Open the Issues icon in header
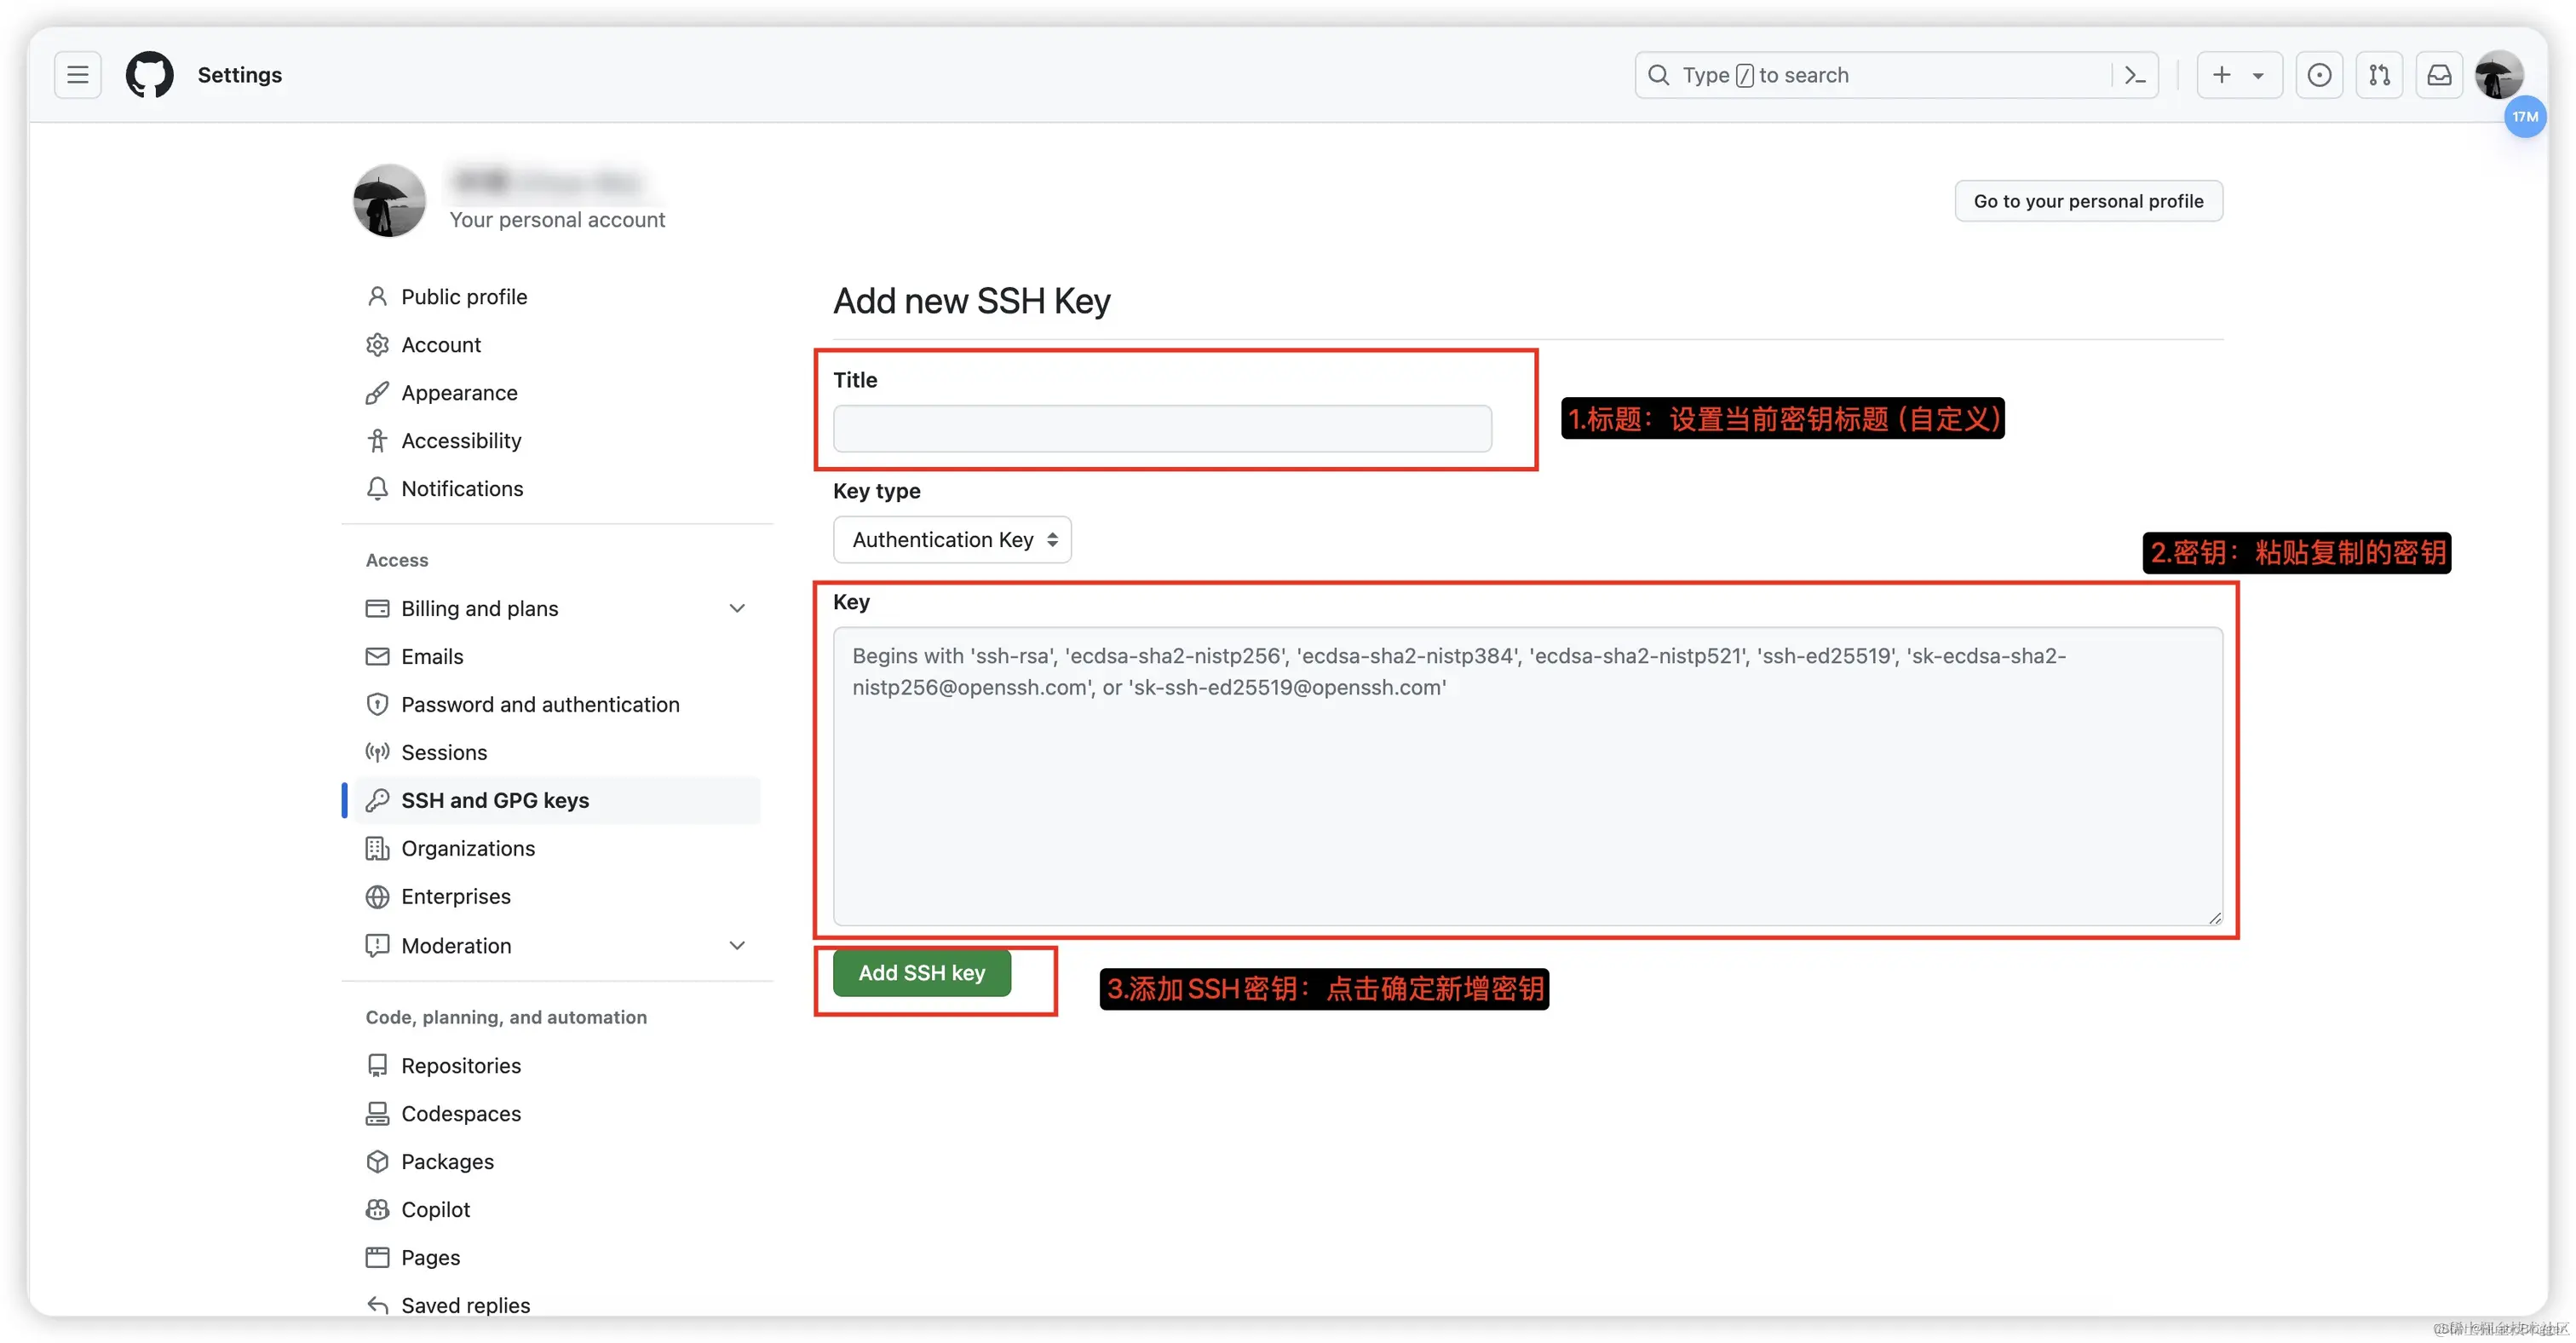 click(x=2318, y=75)
